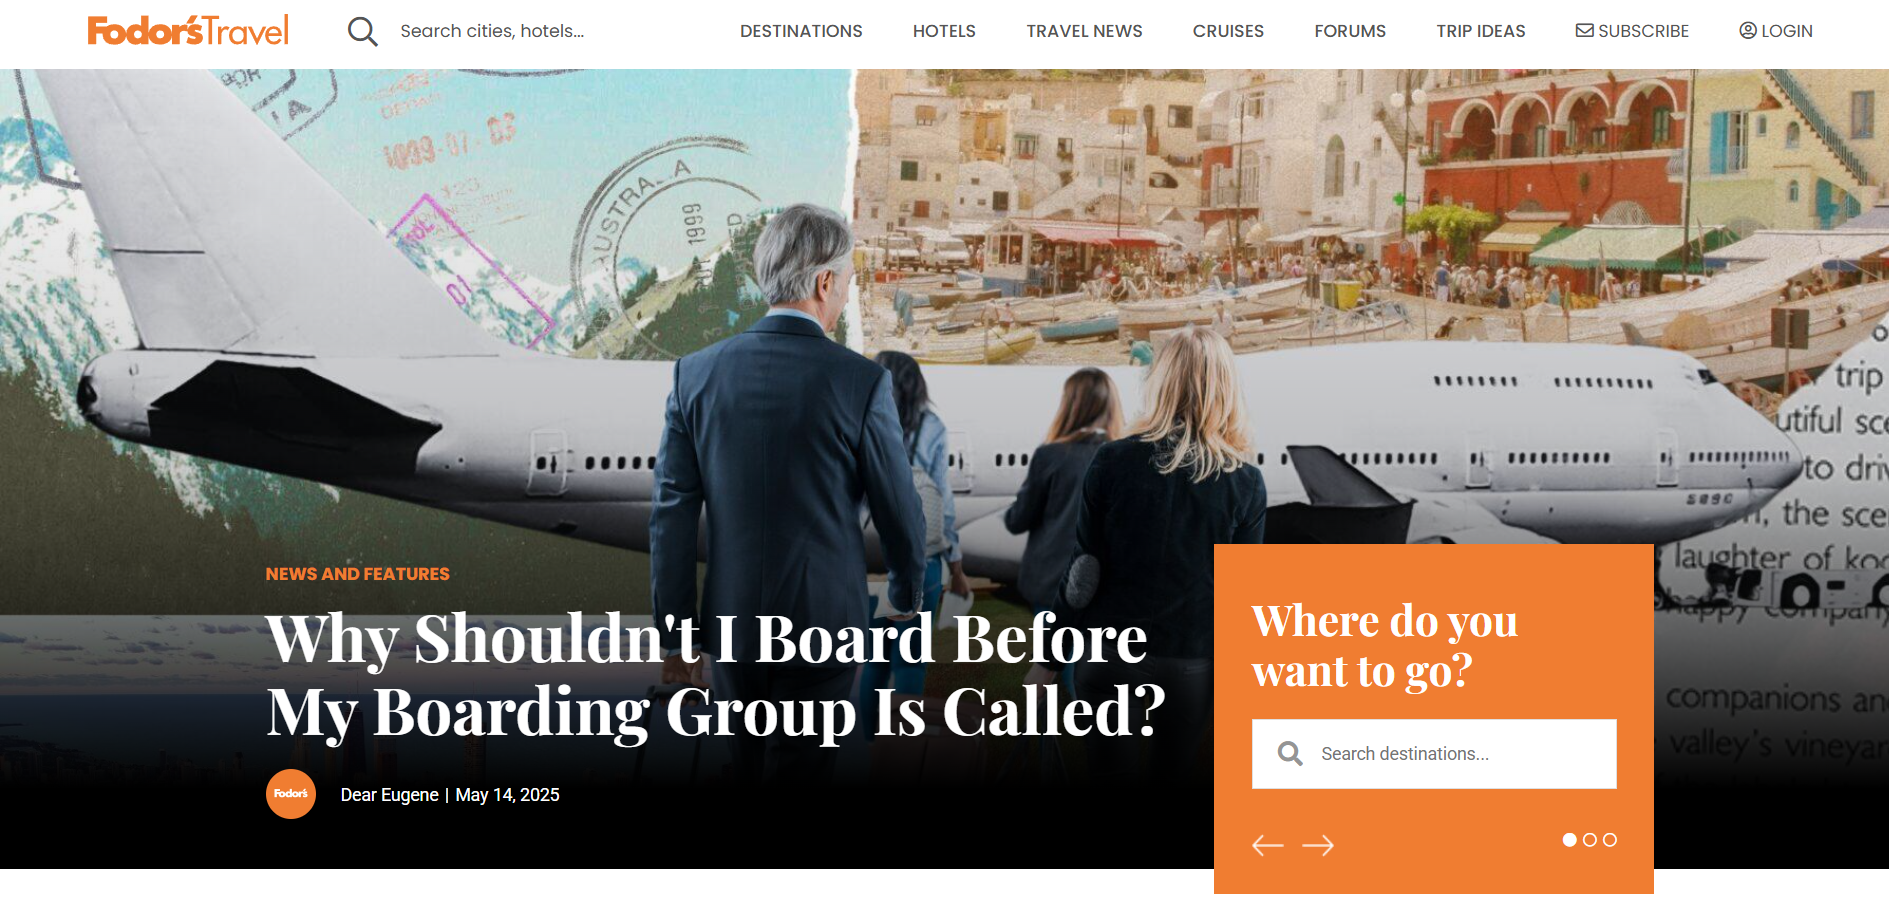Advance carousel with right arrow
The image size is (1889, 905).
click(x=1318, y=845)
